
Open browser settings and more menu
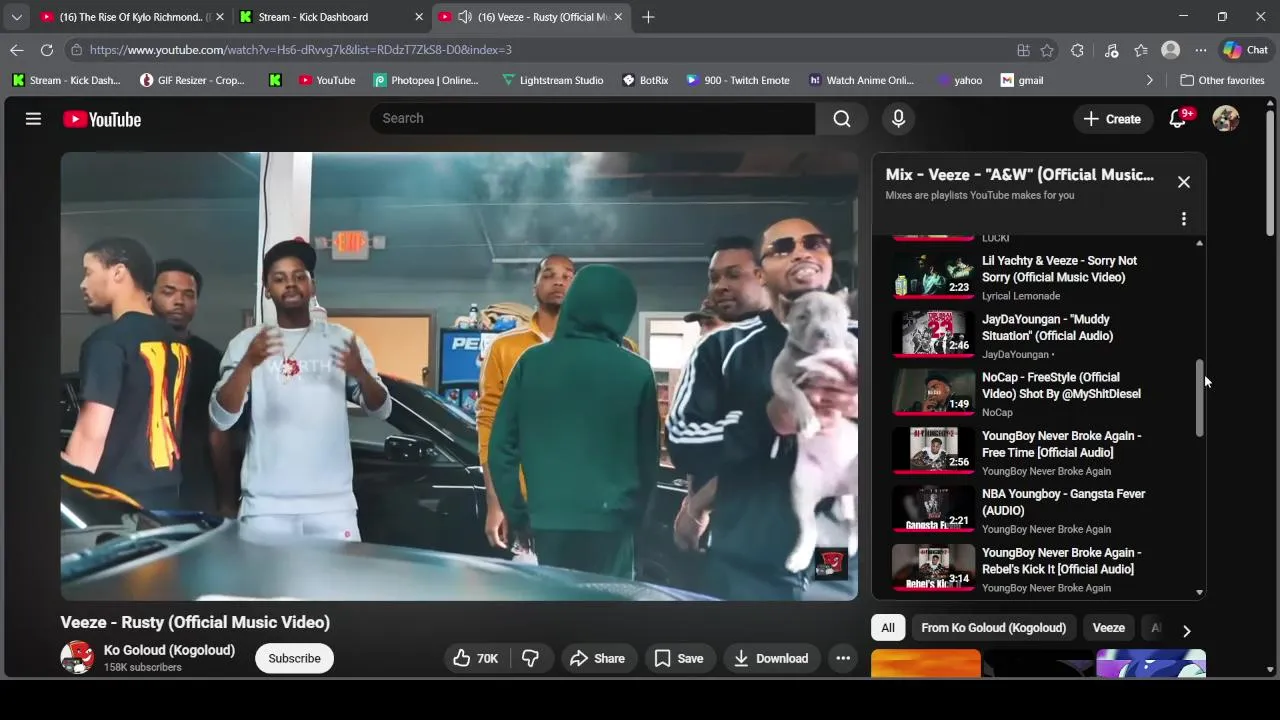click(1201, 50)
